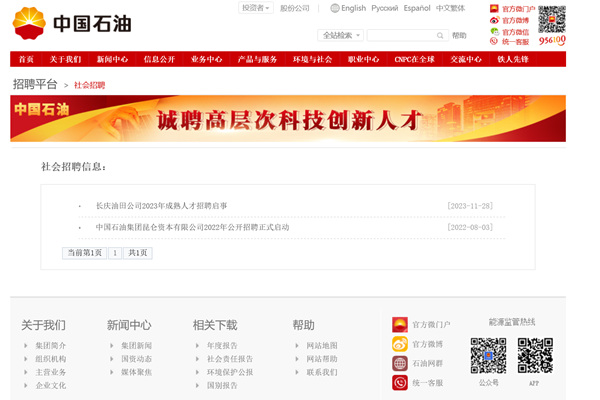Click the 2023-11-28 date text
This screenshot has width=600, height=400.
coord(470,206)
